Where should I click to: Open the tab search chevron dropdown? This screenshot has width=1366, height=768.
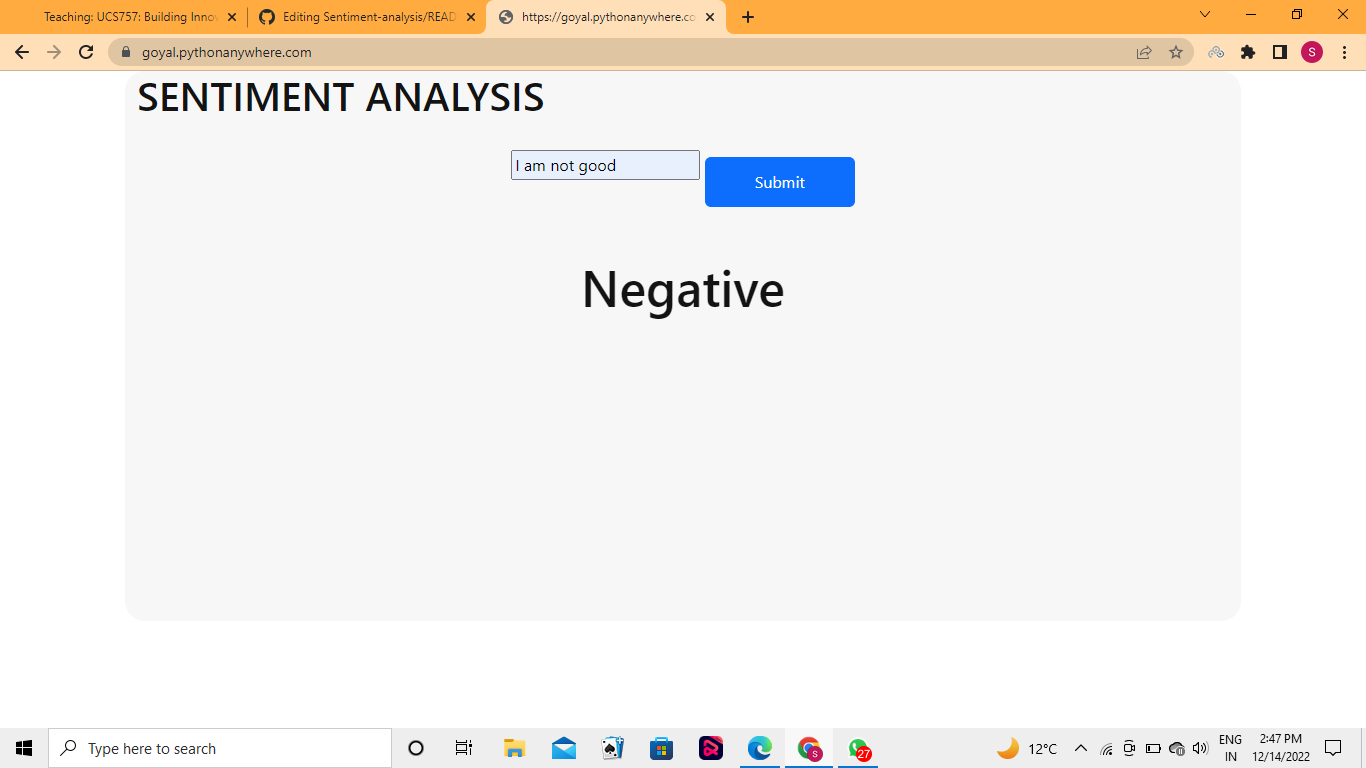(1204, 15)
